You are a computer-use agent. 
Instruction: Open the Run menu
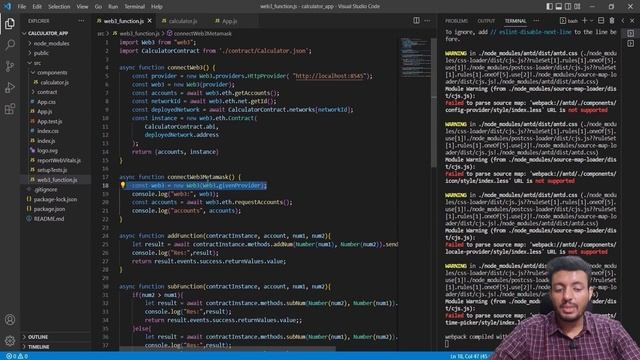coord(113,7)
